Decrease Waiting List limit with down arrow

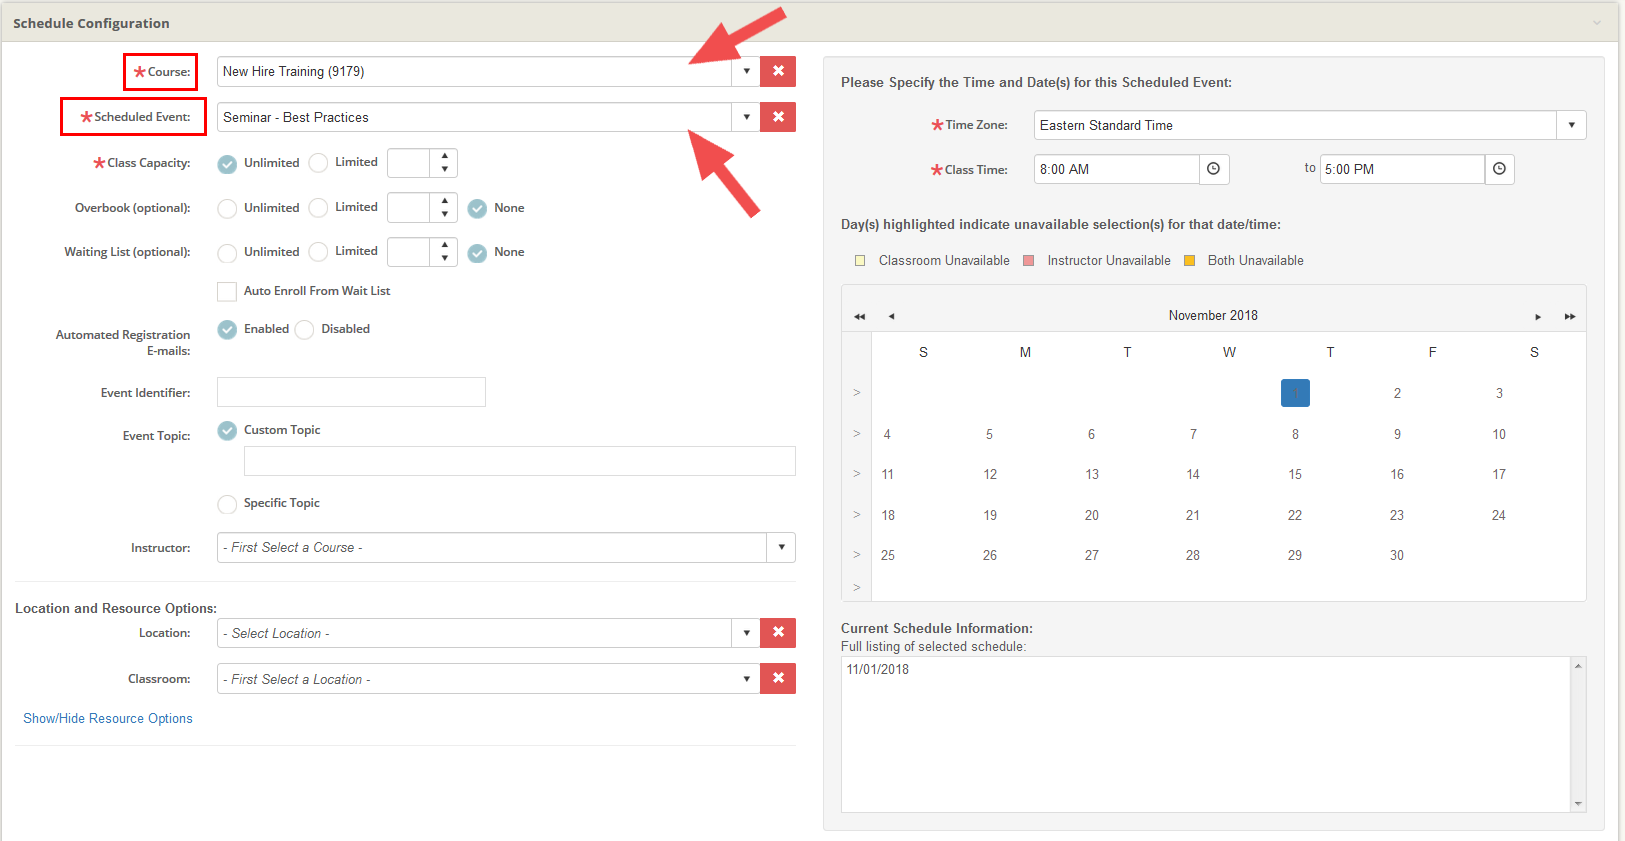coord(445,259)
